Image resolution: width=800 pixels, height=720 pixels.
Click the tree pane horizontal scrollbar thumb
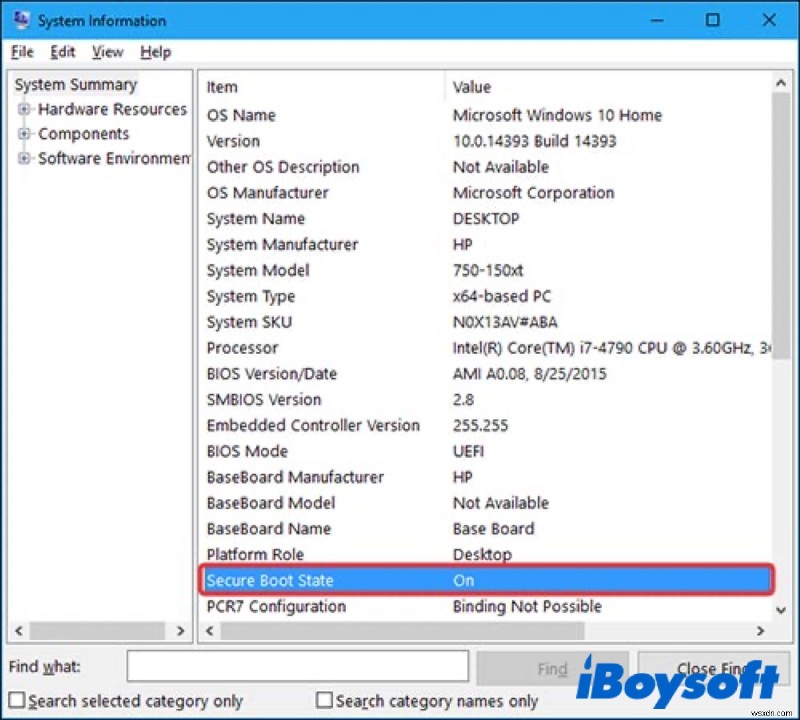[97, 631]
